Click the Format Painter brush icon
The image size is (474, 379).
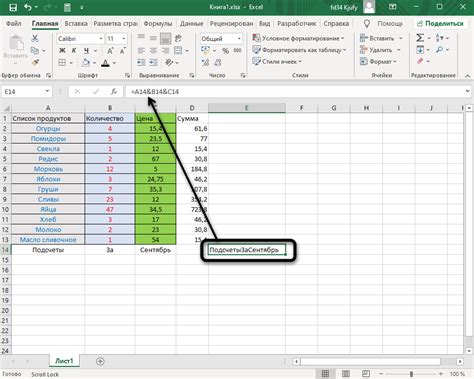coord(35,62)
